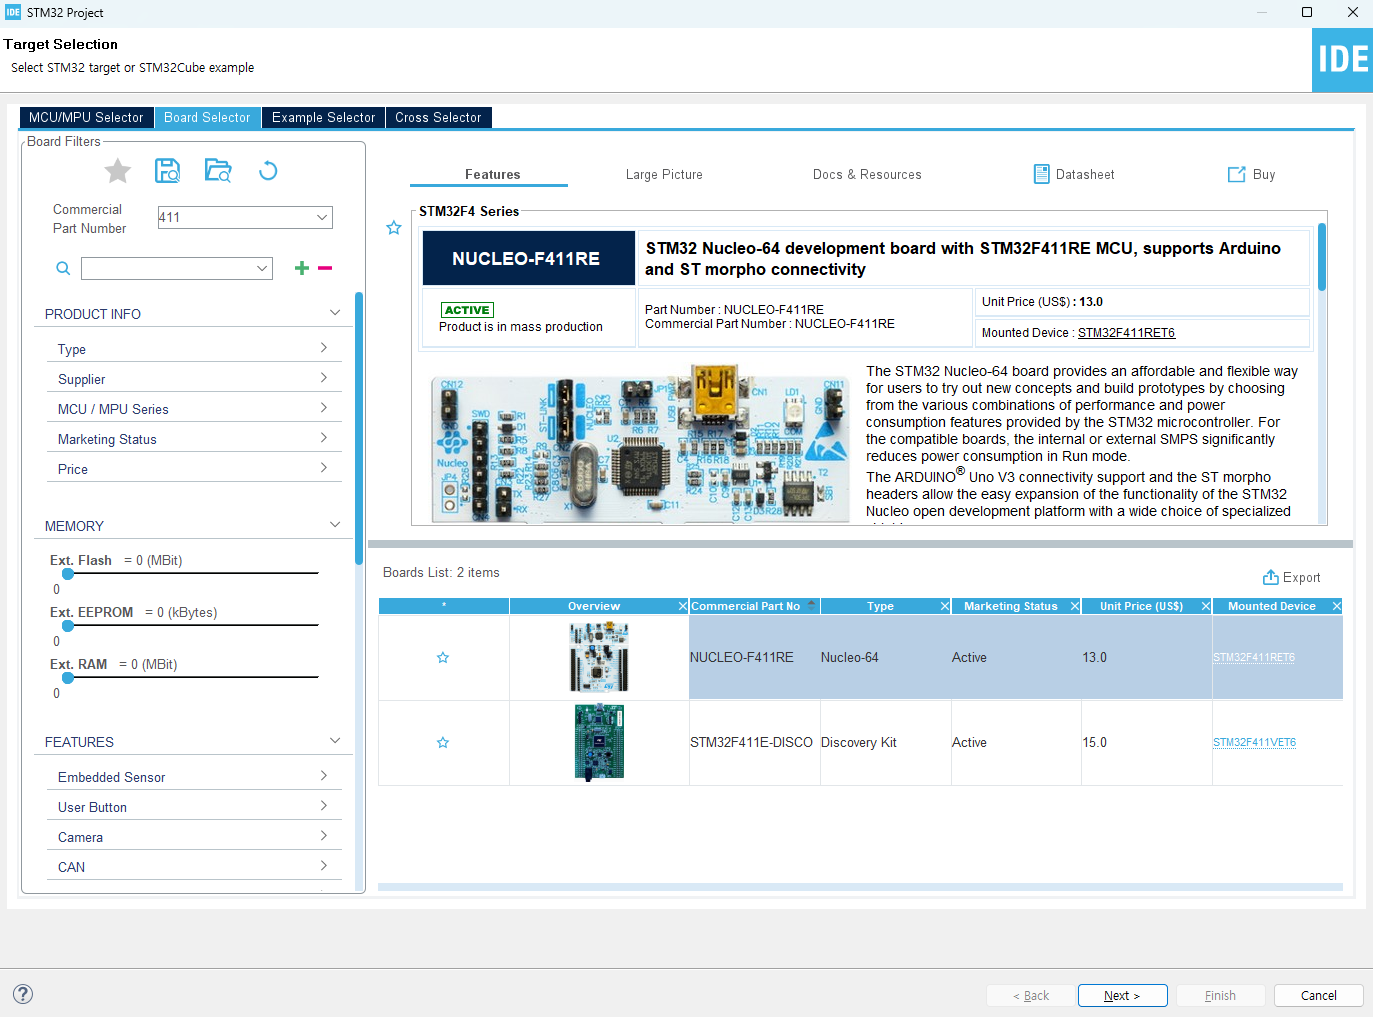
Task: Adjust the Ext. EEPROM slider handle
Action: (67, 626)
